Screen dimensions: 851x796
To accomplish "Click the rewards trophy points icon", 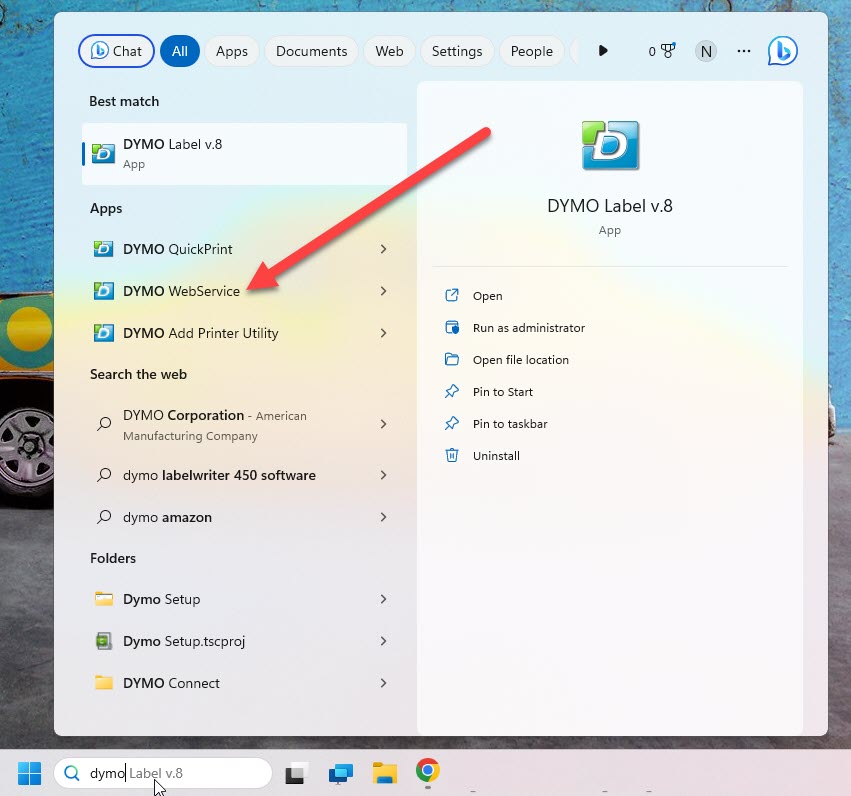I will click(662, 51).
